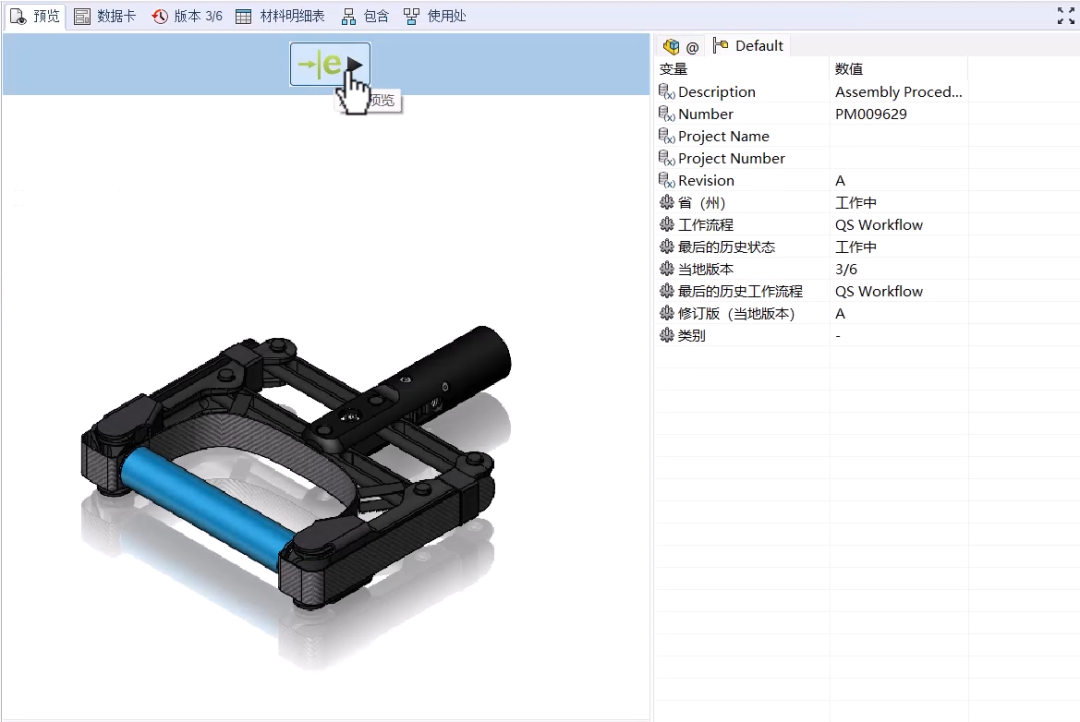Click the data card icon on 数据卡 tab
The height and width of the screenshot is (722, 1080).
(82, 16)
